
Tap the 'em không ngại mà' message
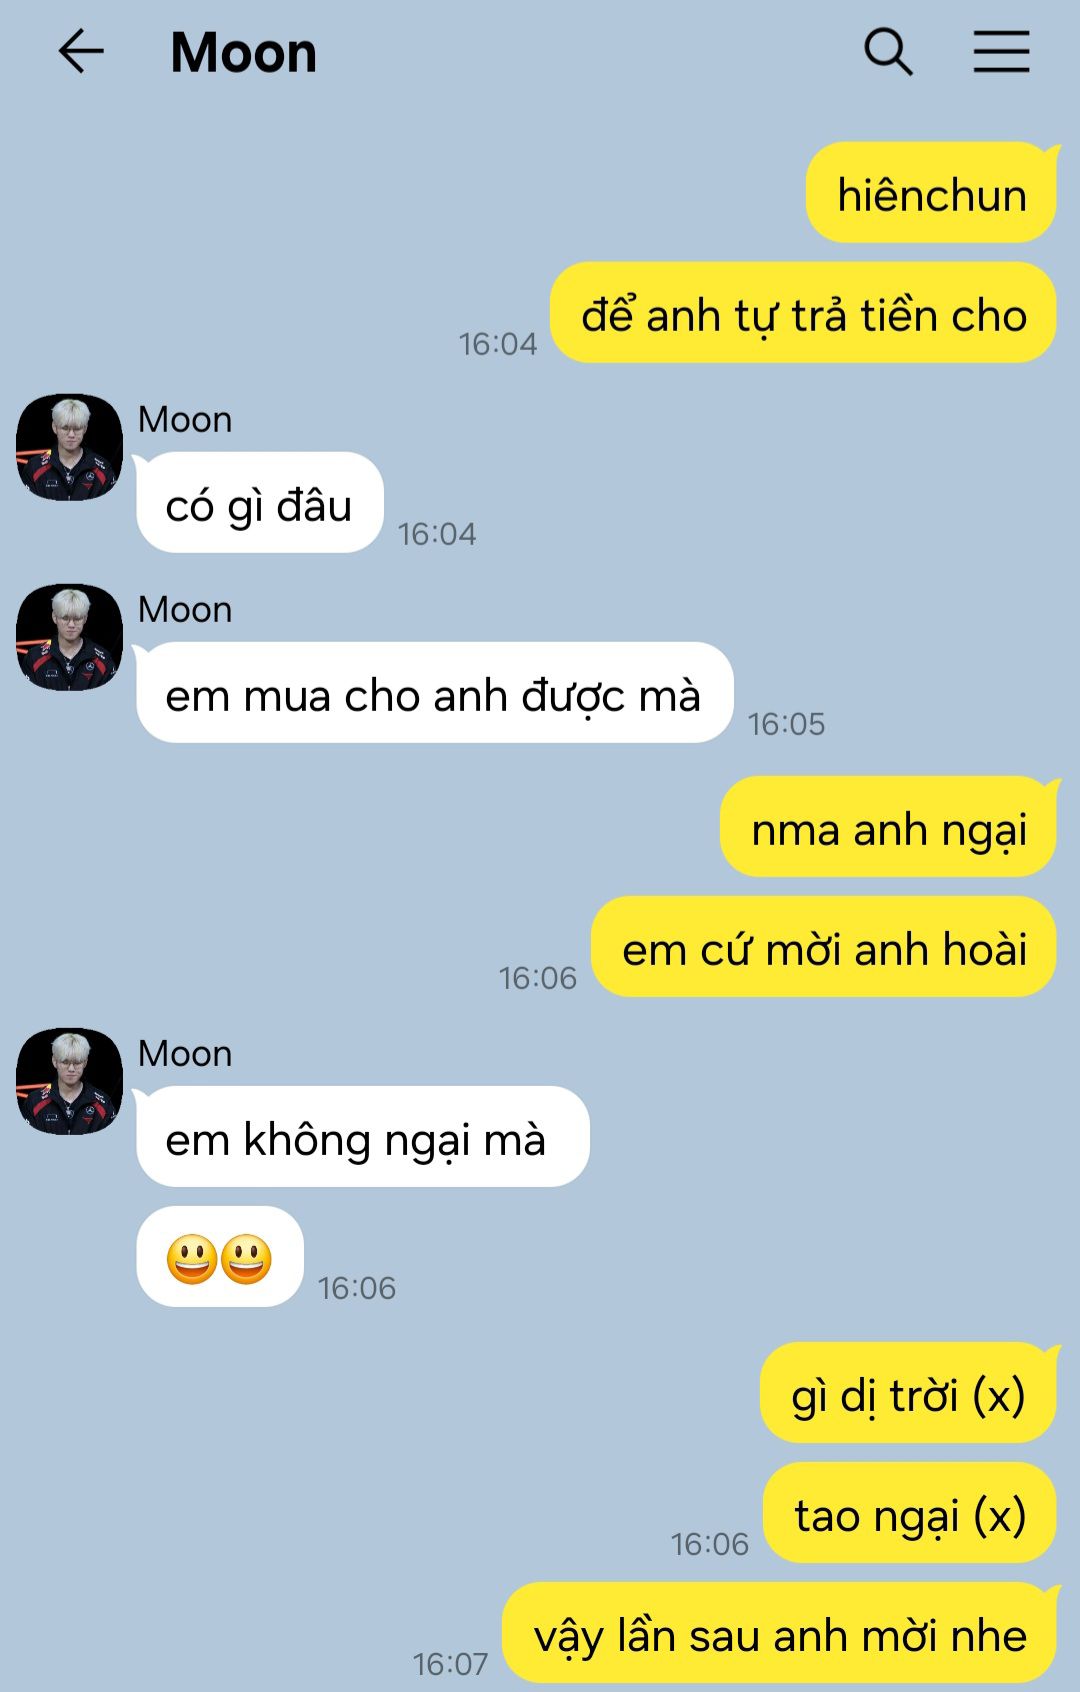[x=362, y=1137]
